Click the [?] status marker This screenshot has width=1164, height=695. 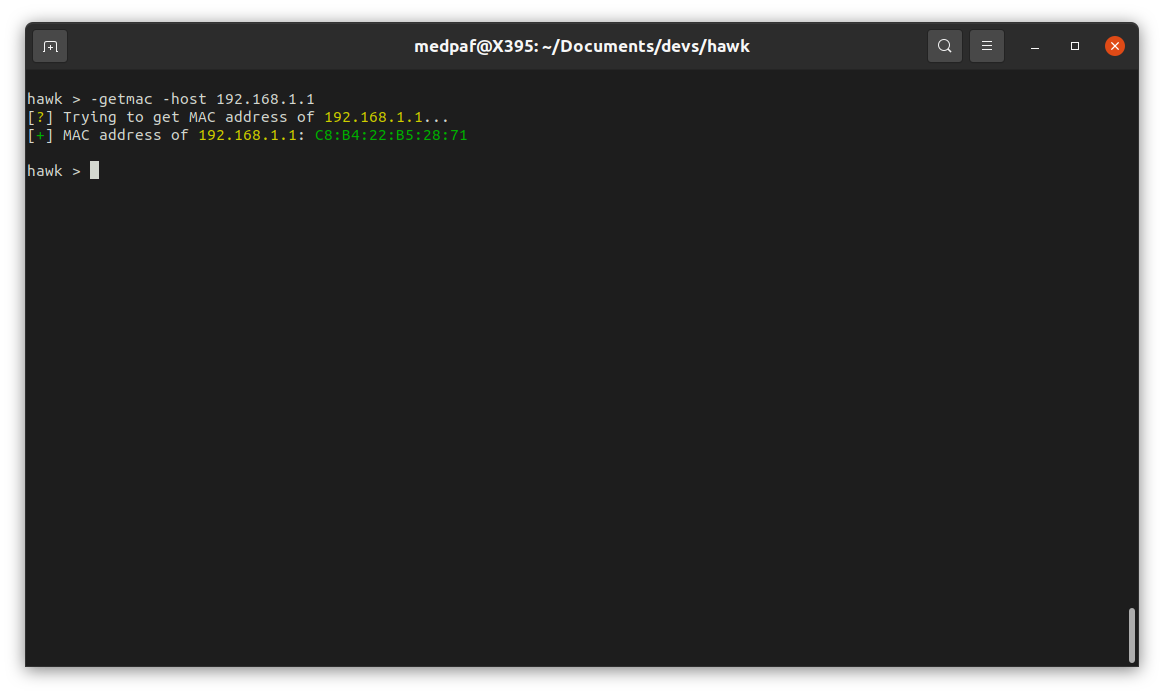click(x=40, y=117)
